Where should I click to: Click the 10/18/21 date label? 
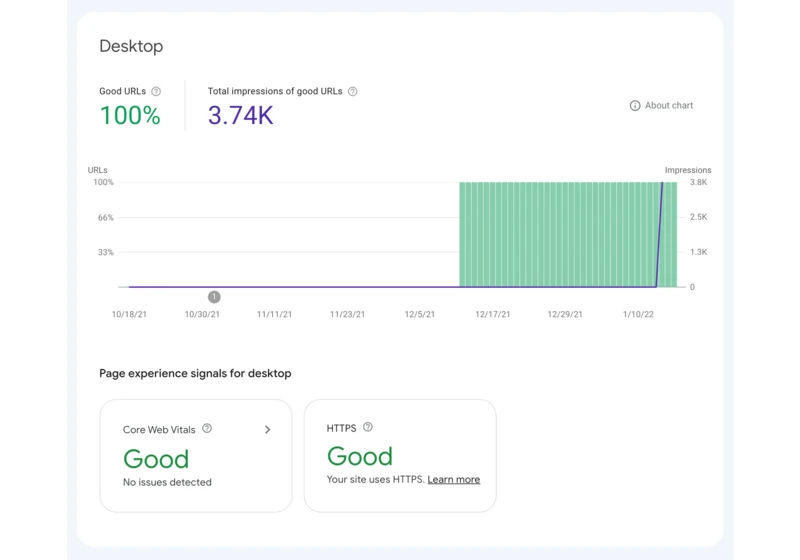point(129,314)
